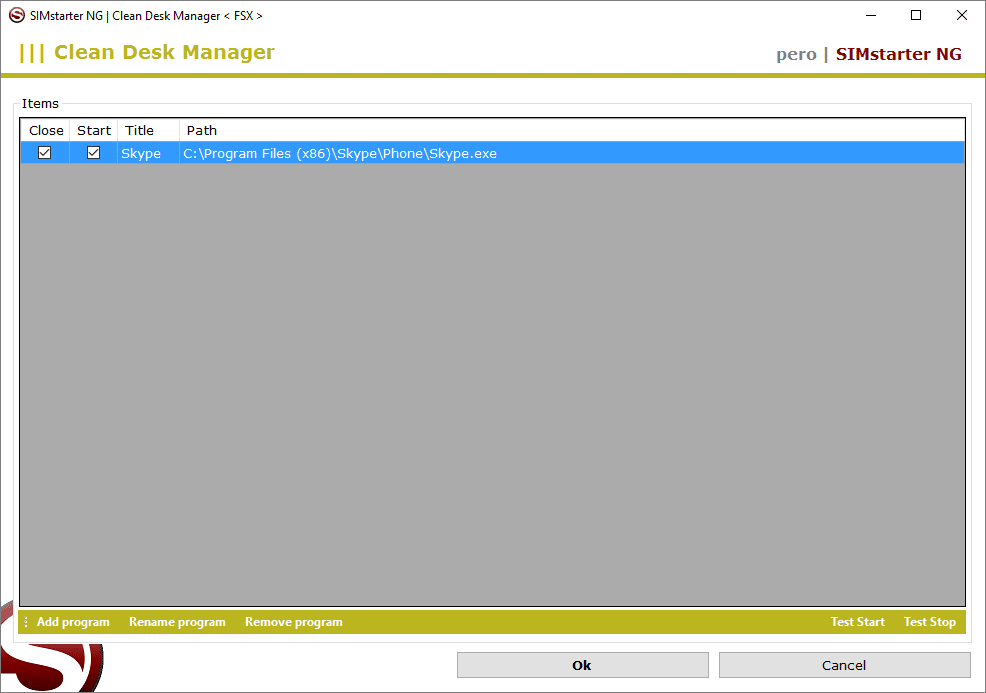Select the Skype.exe path entry
The height and width of the screenshot is (693, 986).
(x=340, y=154)
